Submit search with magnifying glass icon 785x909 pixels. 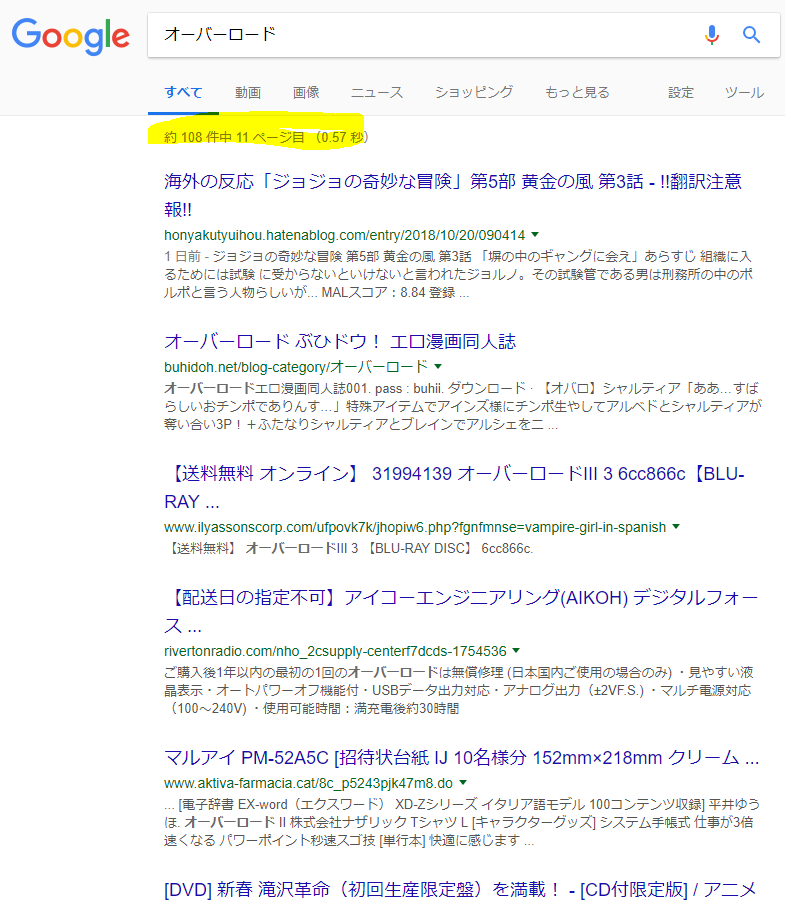click(x=751, y=35)
